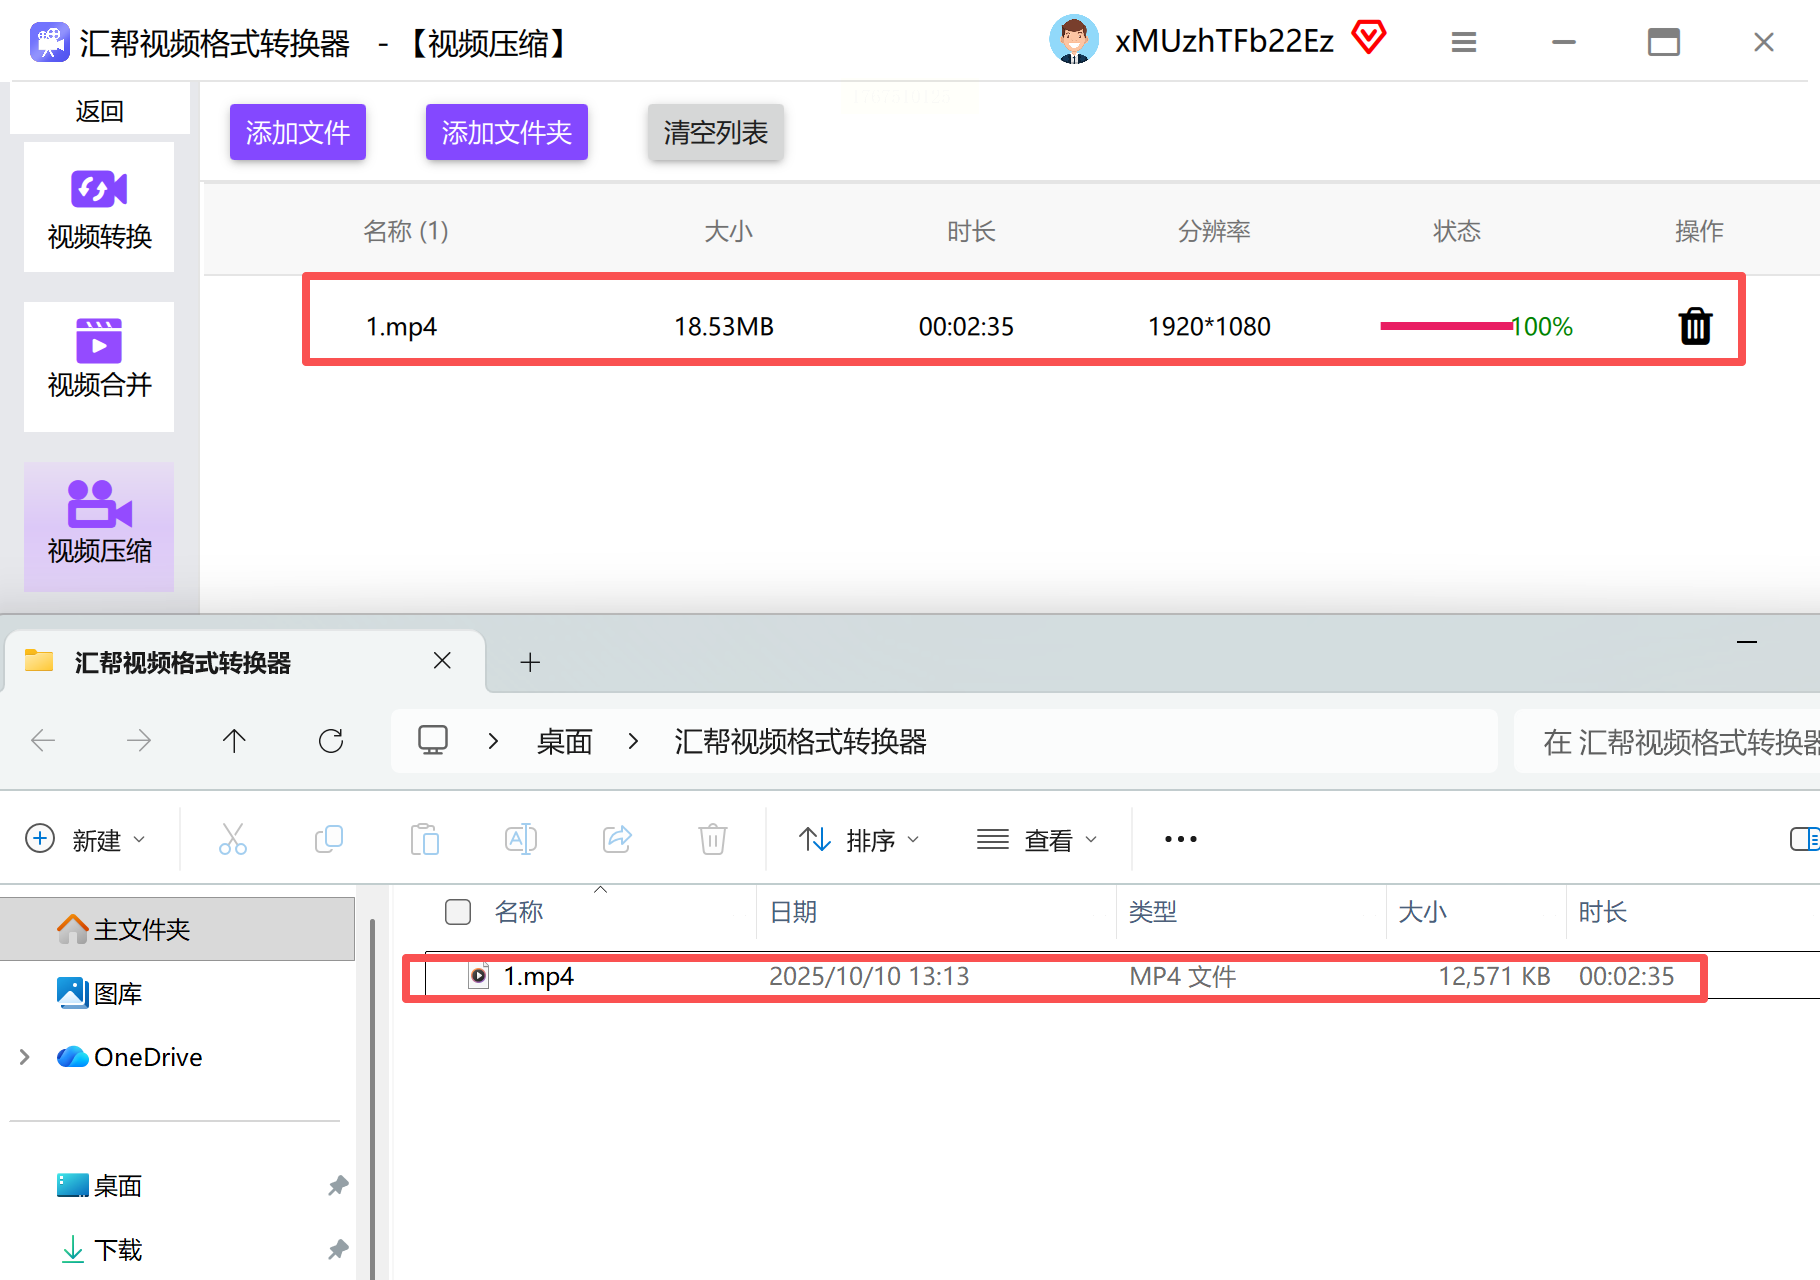Tick the select-all checkbox in Explorer header
Screen dimensions: 1820x1280
pos(458,912)
